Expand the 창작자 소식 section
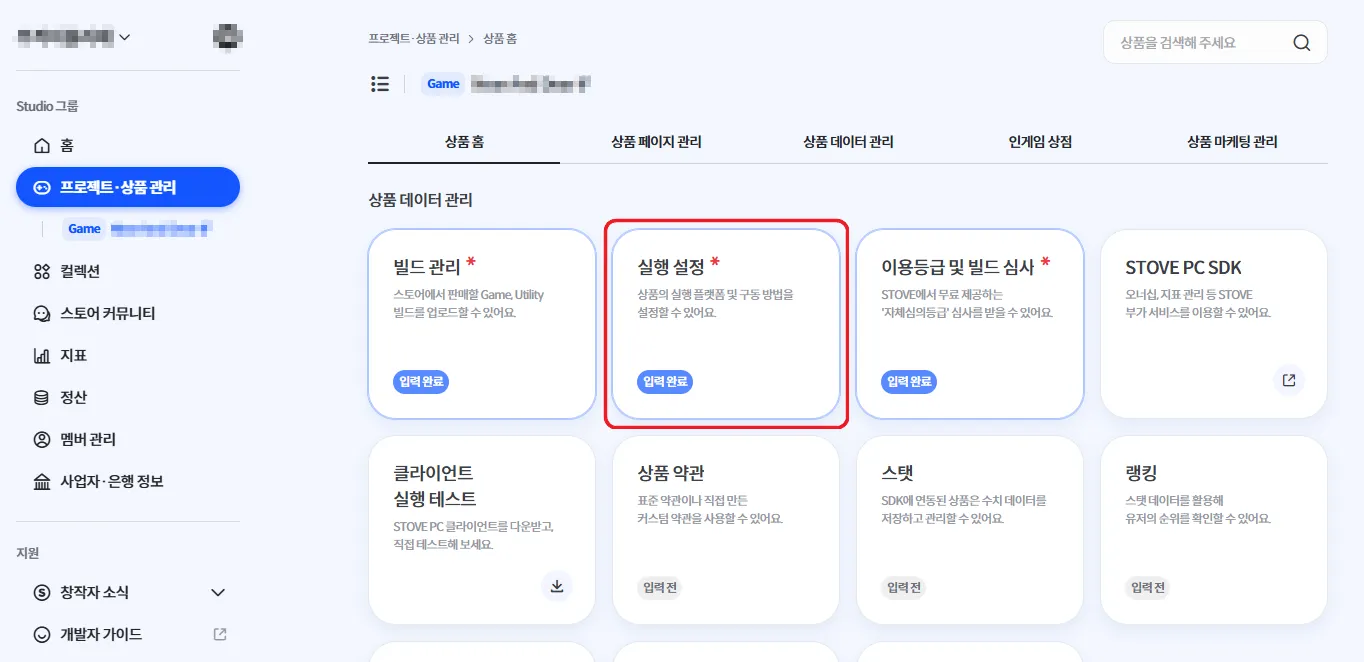 coord(128,593)
